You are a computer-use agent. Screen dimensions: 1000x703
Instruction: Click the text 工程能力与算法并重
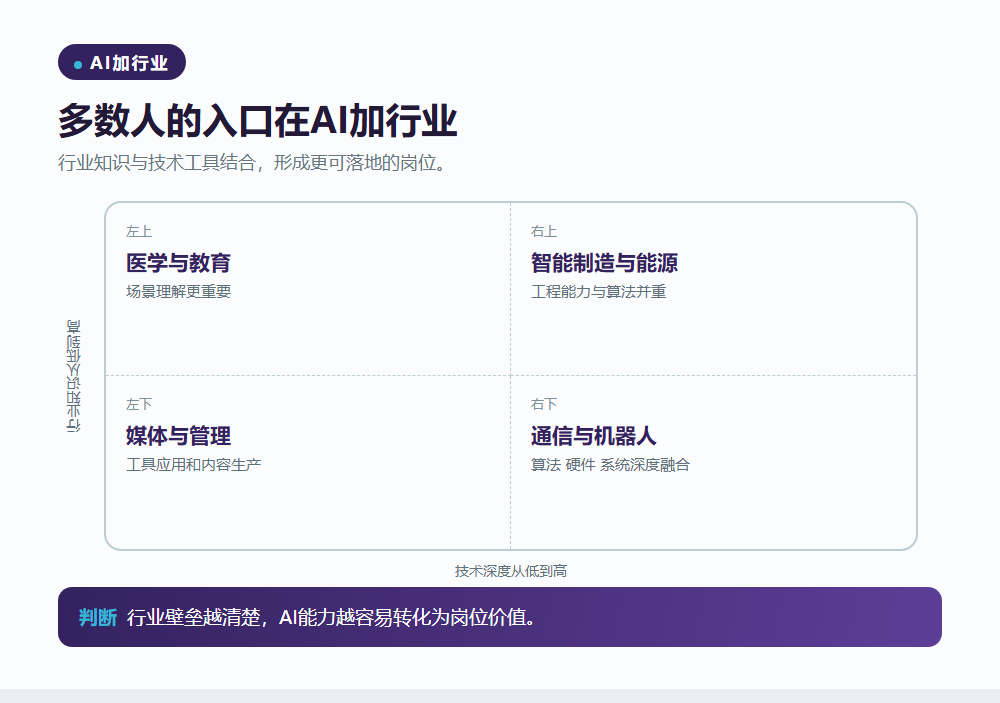tap(598, 292)
